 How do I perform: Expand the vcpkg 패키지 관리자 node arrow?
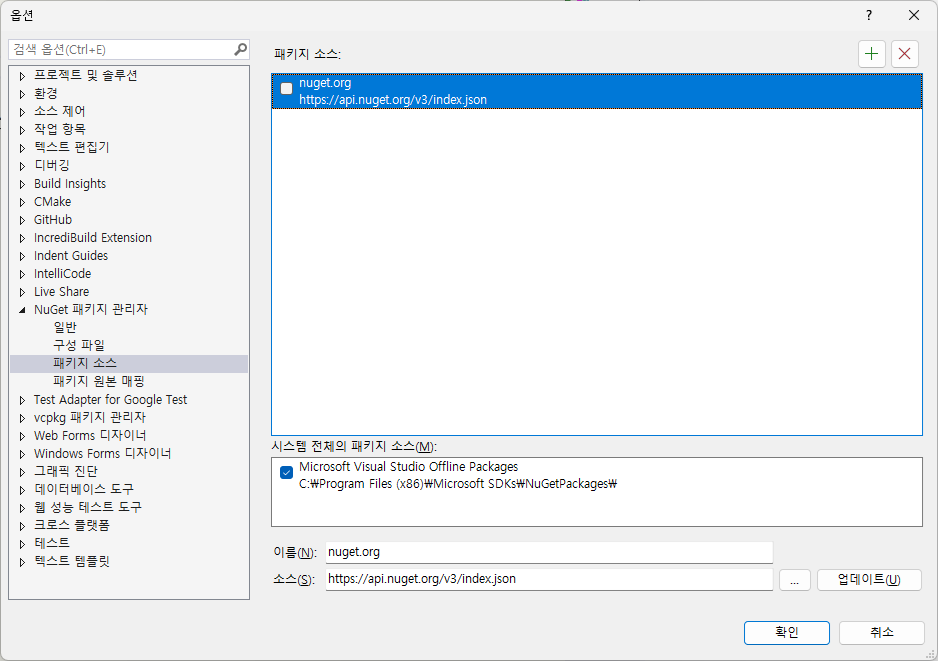22,418
